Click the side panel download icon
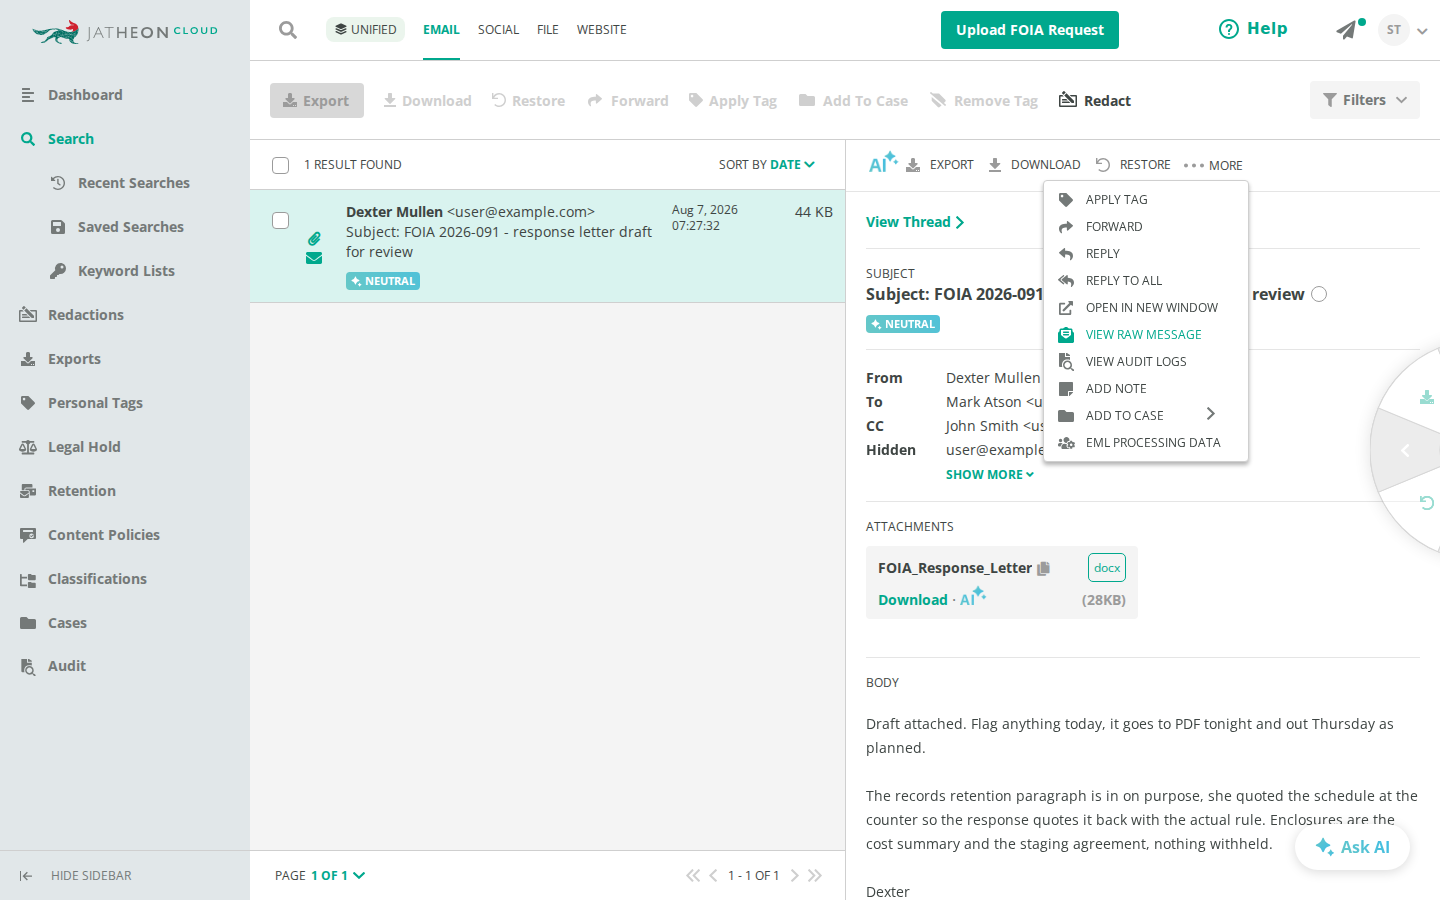Viewport: 1440px width, 900px height. pos(1427,397)
